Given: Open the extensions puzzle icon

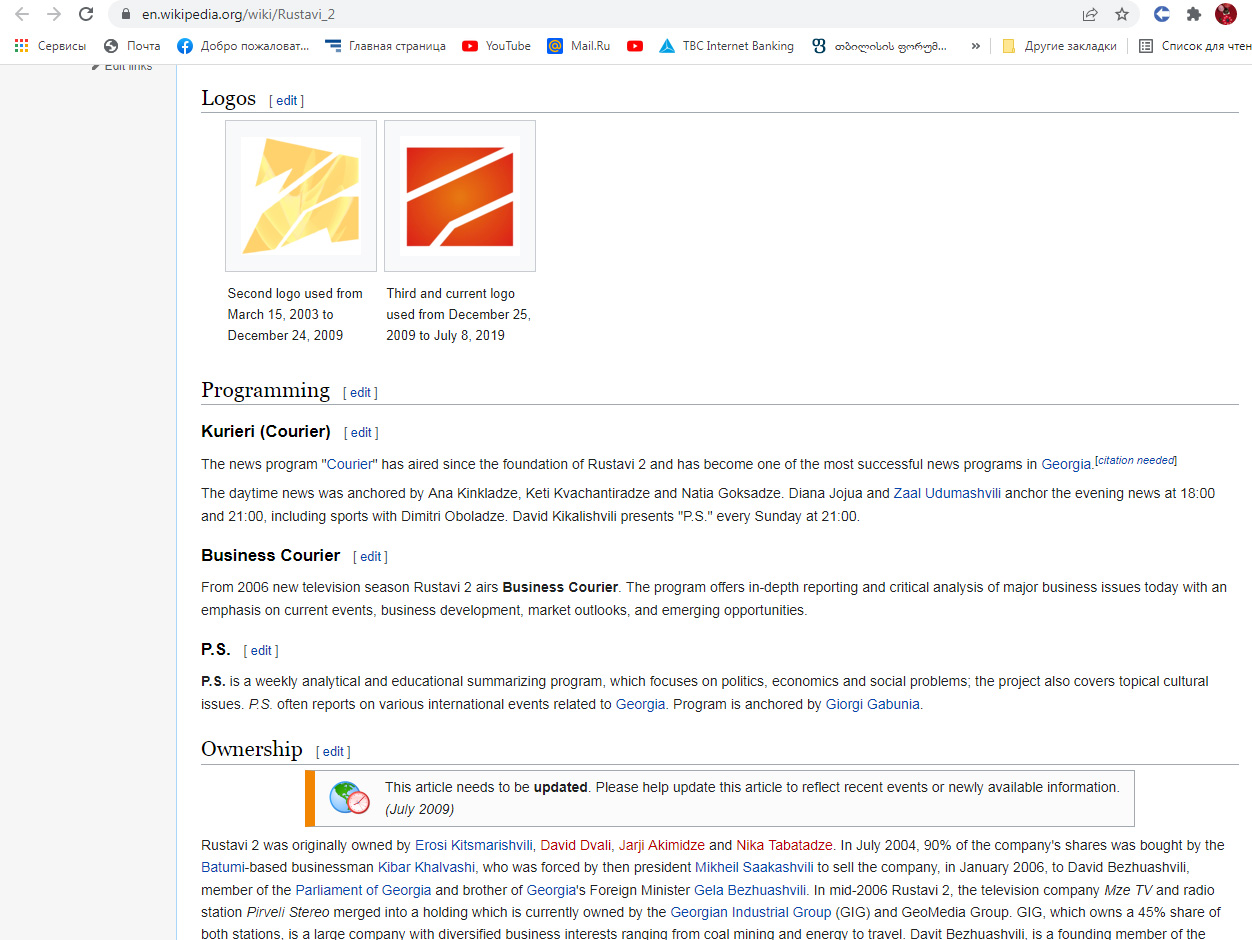Looking at the screenshot, I should pyautogui.click(x=1193, y=14).
